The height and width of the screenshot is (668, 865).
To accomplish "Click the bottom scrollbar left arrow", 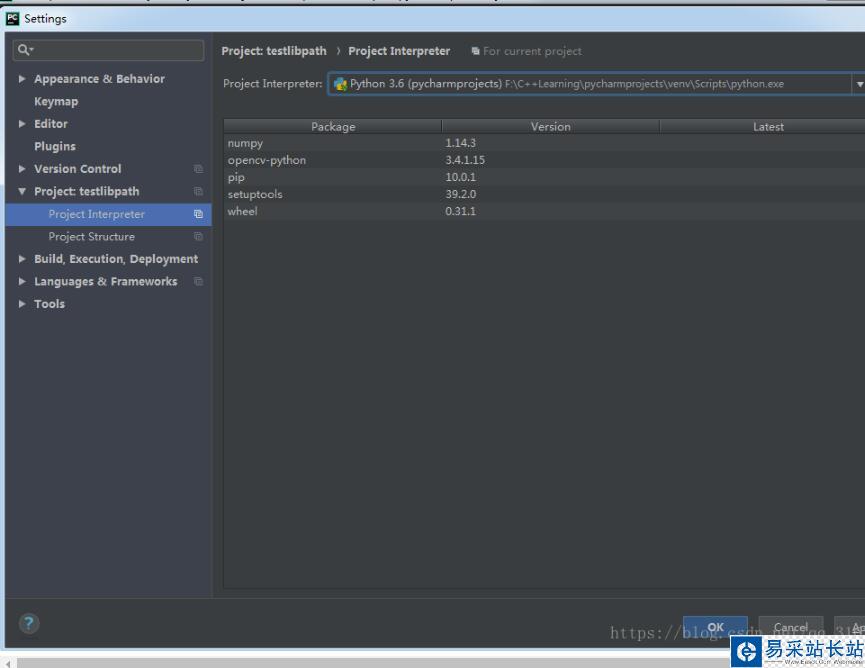I will click(x=8, y=664).
